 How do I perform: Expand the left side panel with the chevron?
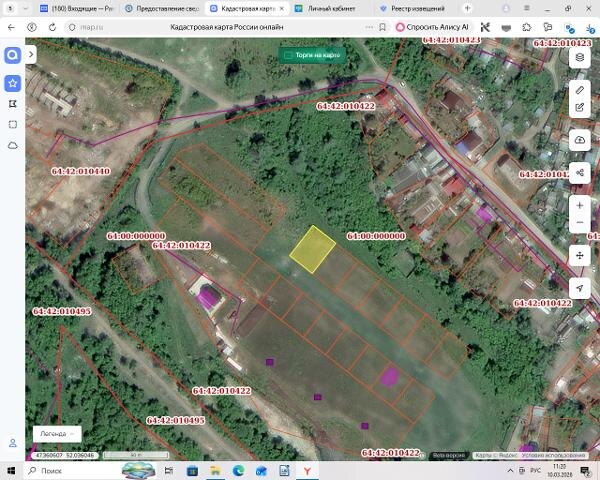(31, 54)
